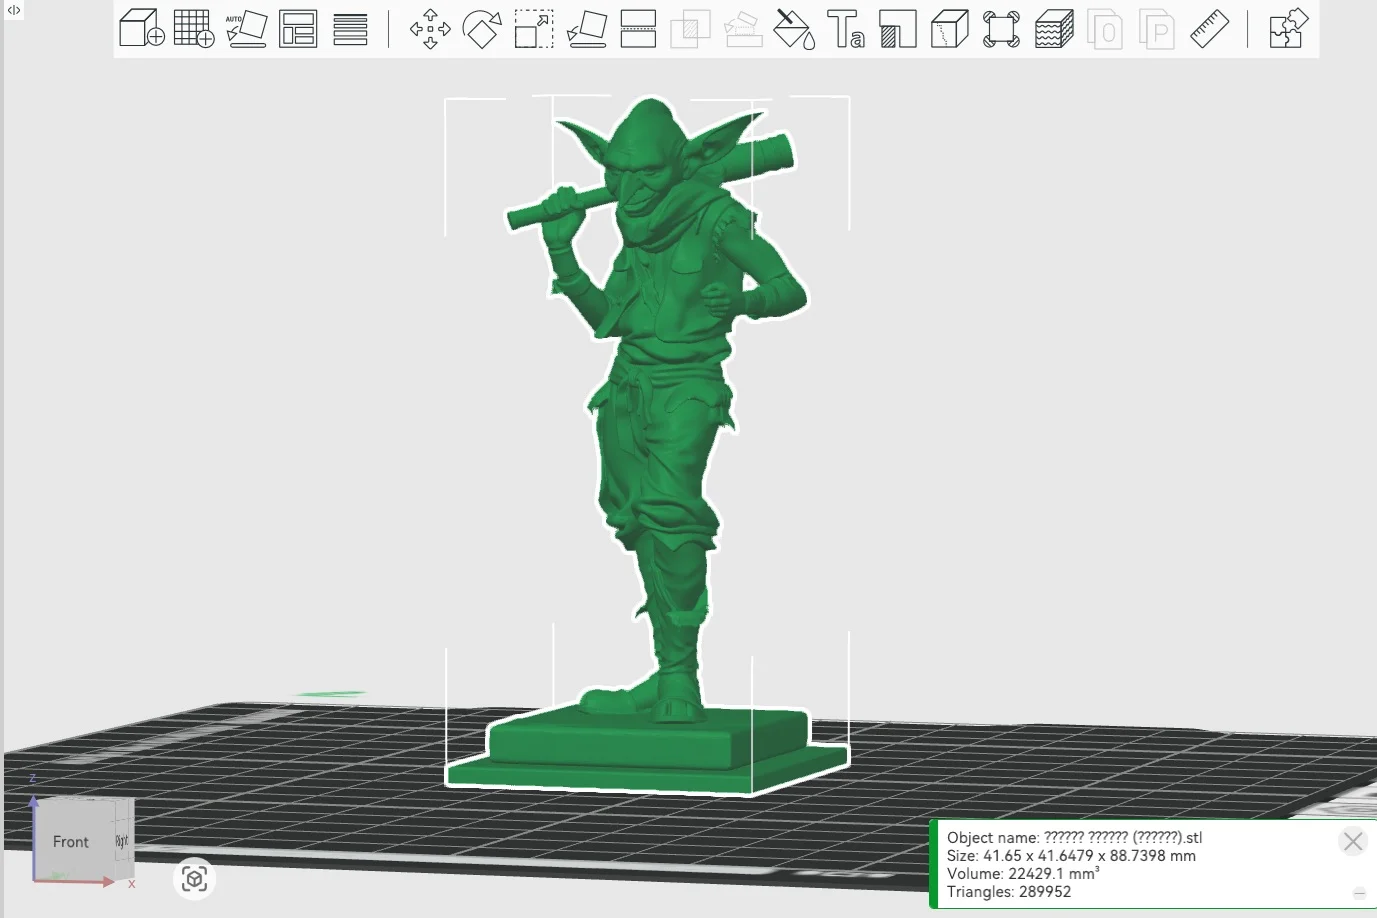Use the Lay on face tool
Screen dimensions: 1377x918
[x=586, y=28]
